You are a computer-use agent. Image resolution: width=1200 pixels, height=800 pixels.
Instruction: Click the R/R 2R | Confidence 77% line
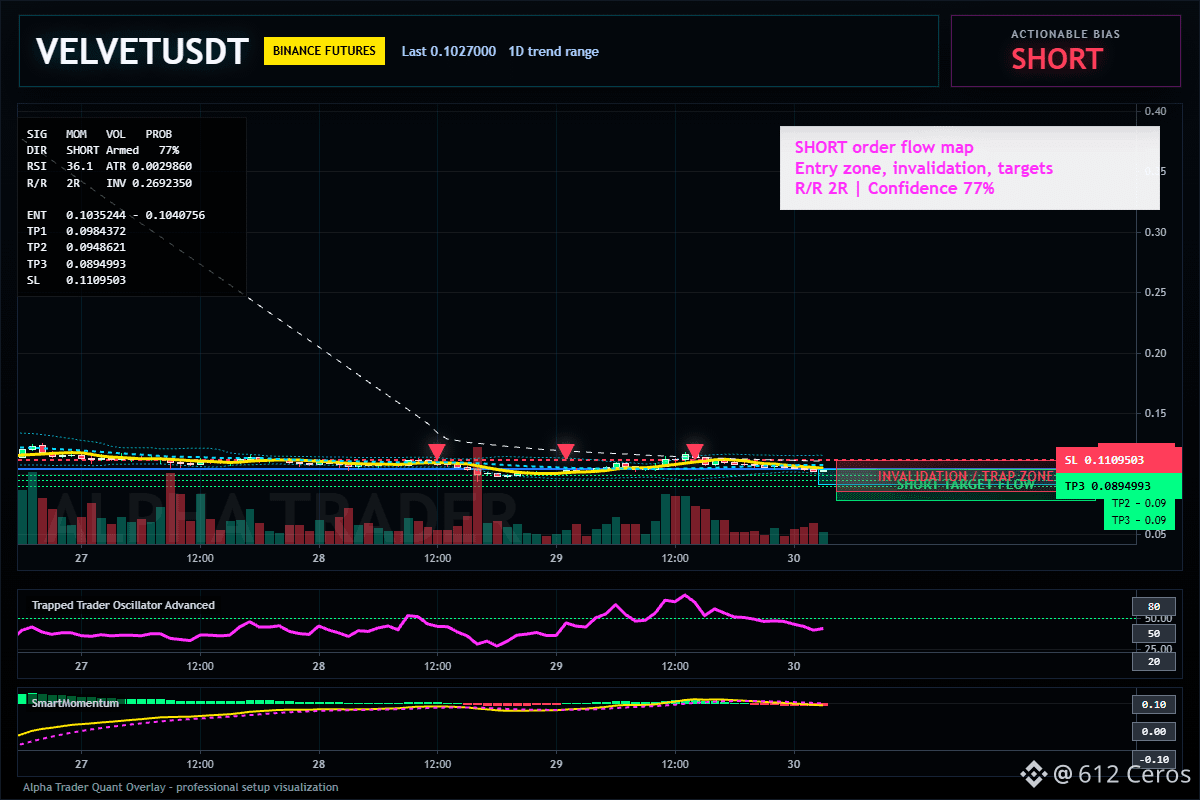tap(894, 188)
